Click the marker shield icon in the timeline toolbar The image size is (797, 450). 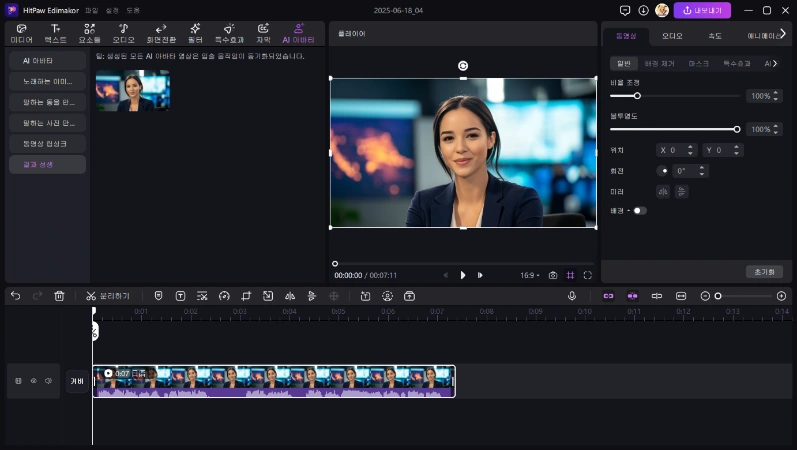point(158,296)
